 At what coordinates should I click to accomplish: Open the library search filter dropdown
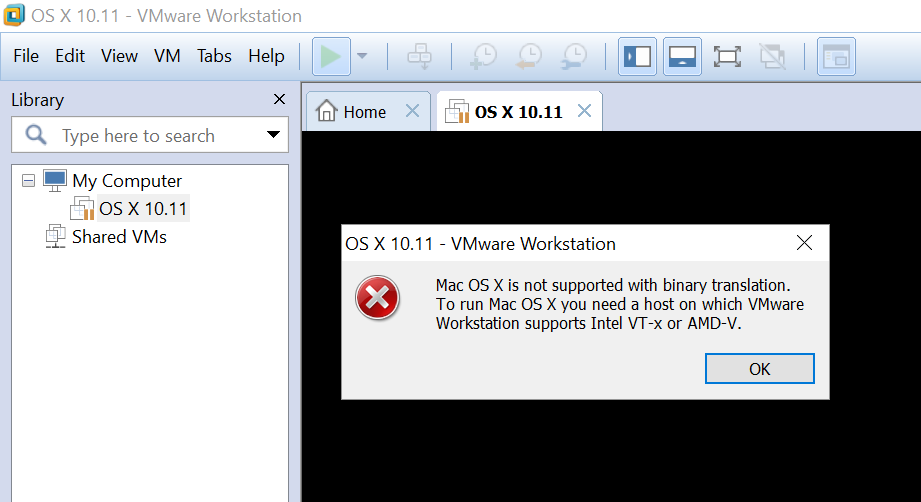point(273,134)
